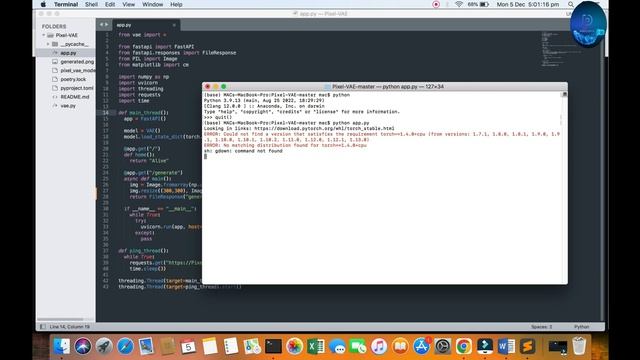
Task: Open System Preferences gear in Dock
Action: [443, 347]
